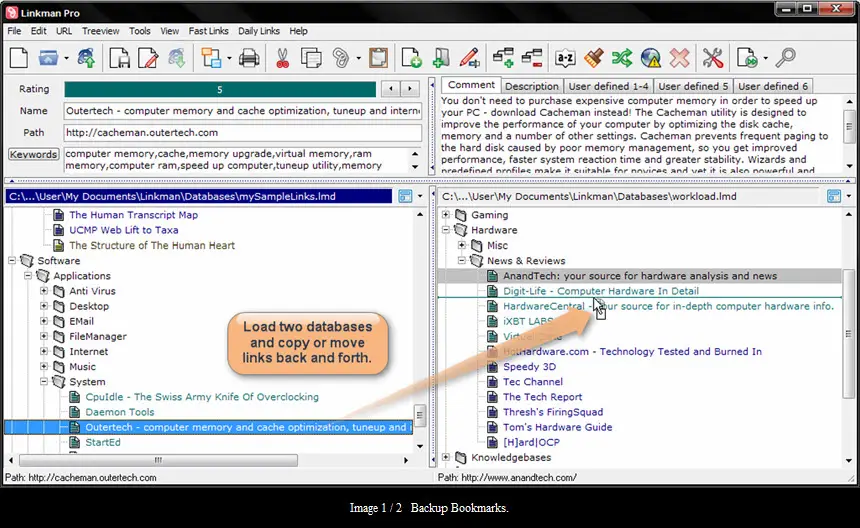The image size is (860, 528).
Task: Collapse the System folder
Action: [x=44, y=382]
